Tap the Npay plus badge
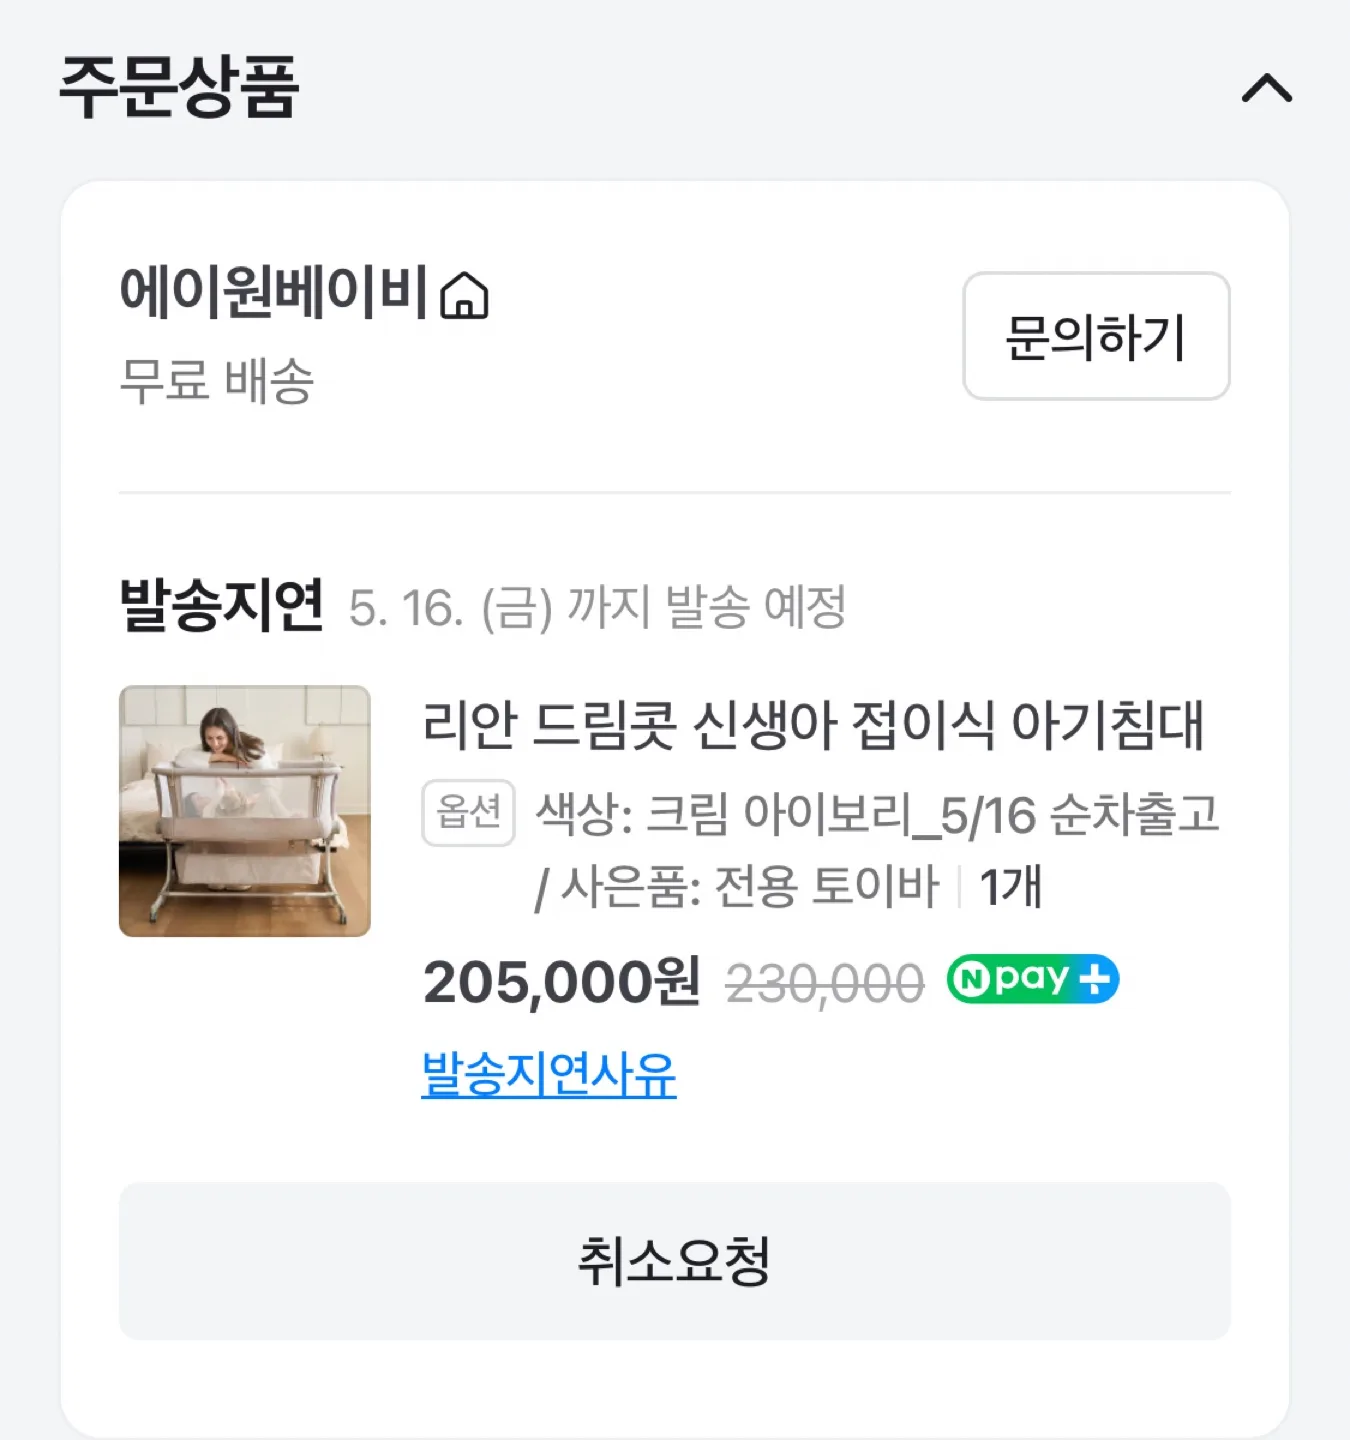This screenshot has width=1350, height=1440. pos(1033,979)
